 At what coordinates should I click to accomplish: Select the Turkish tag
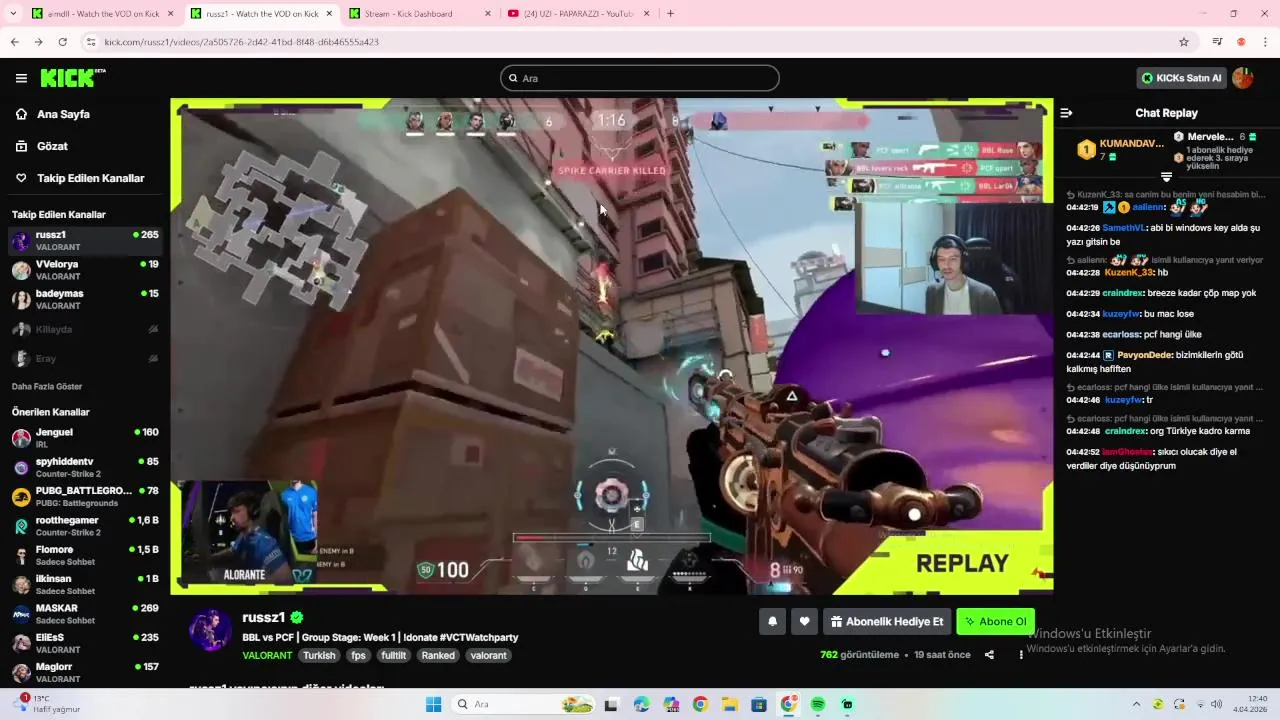[319, 656]
